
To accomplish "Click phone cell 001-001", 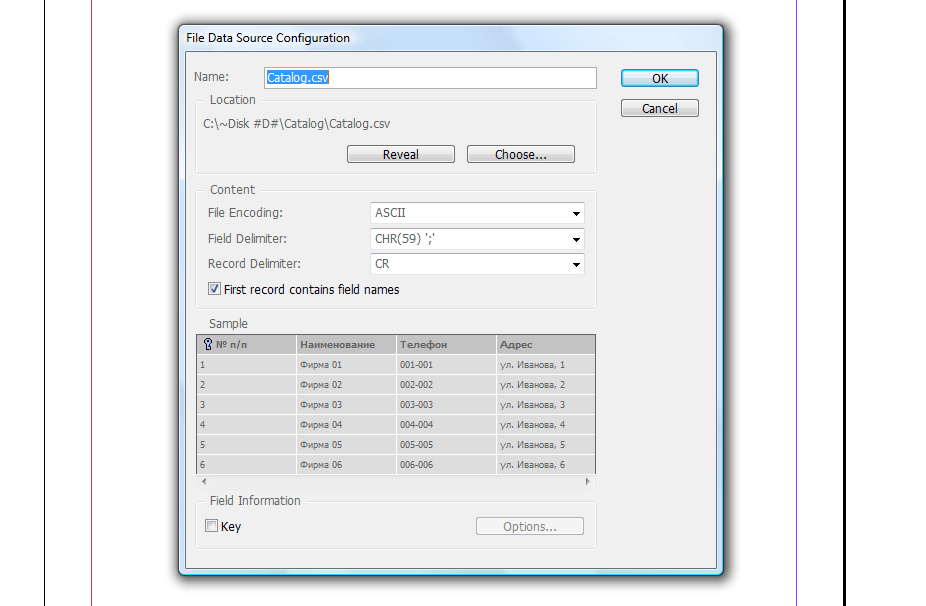I will click(x=446, y=364).
